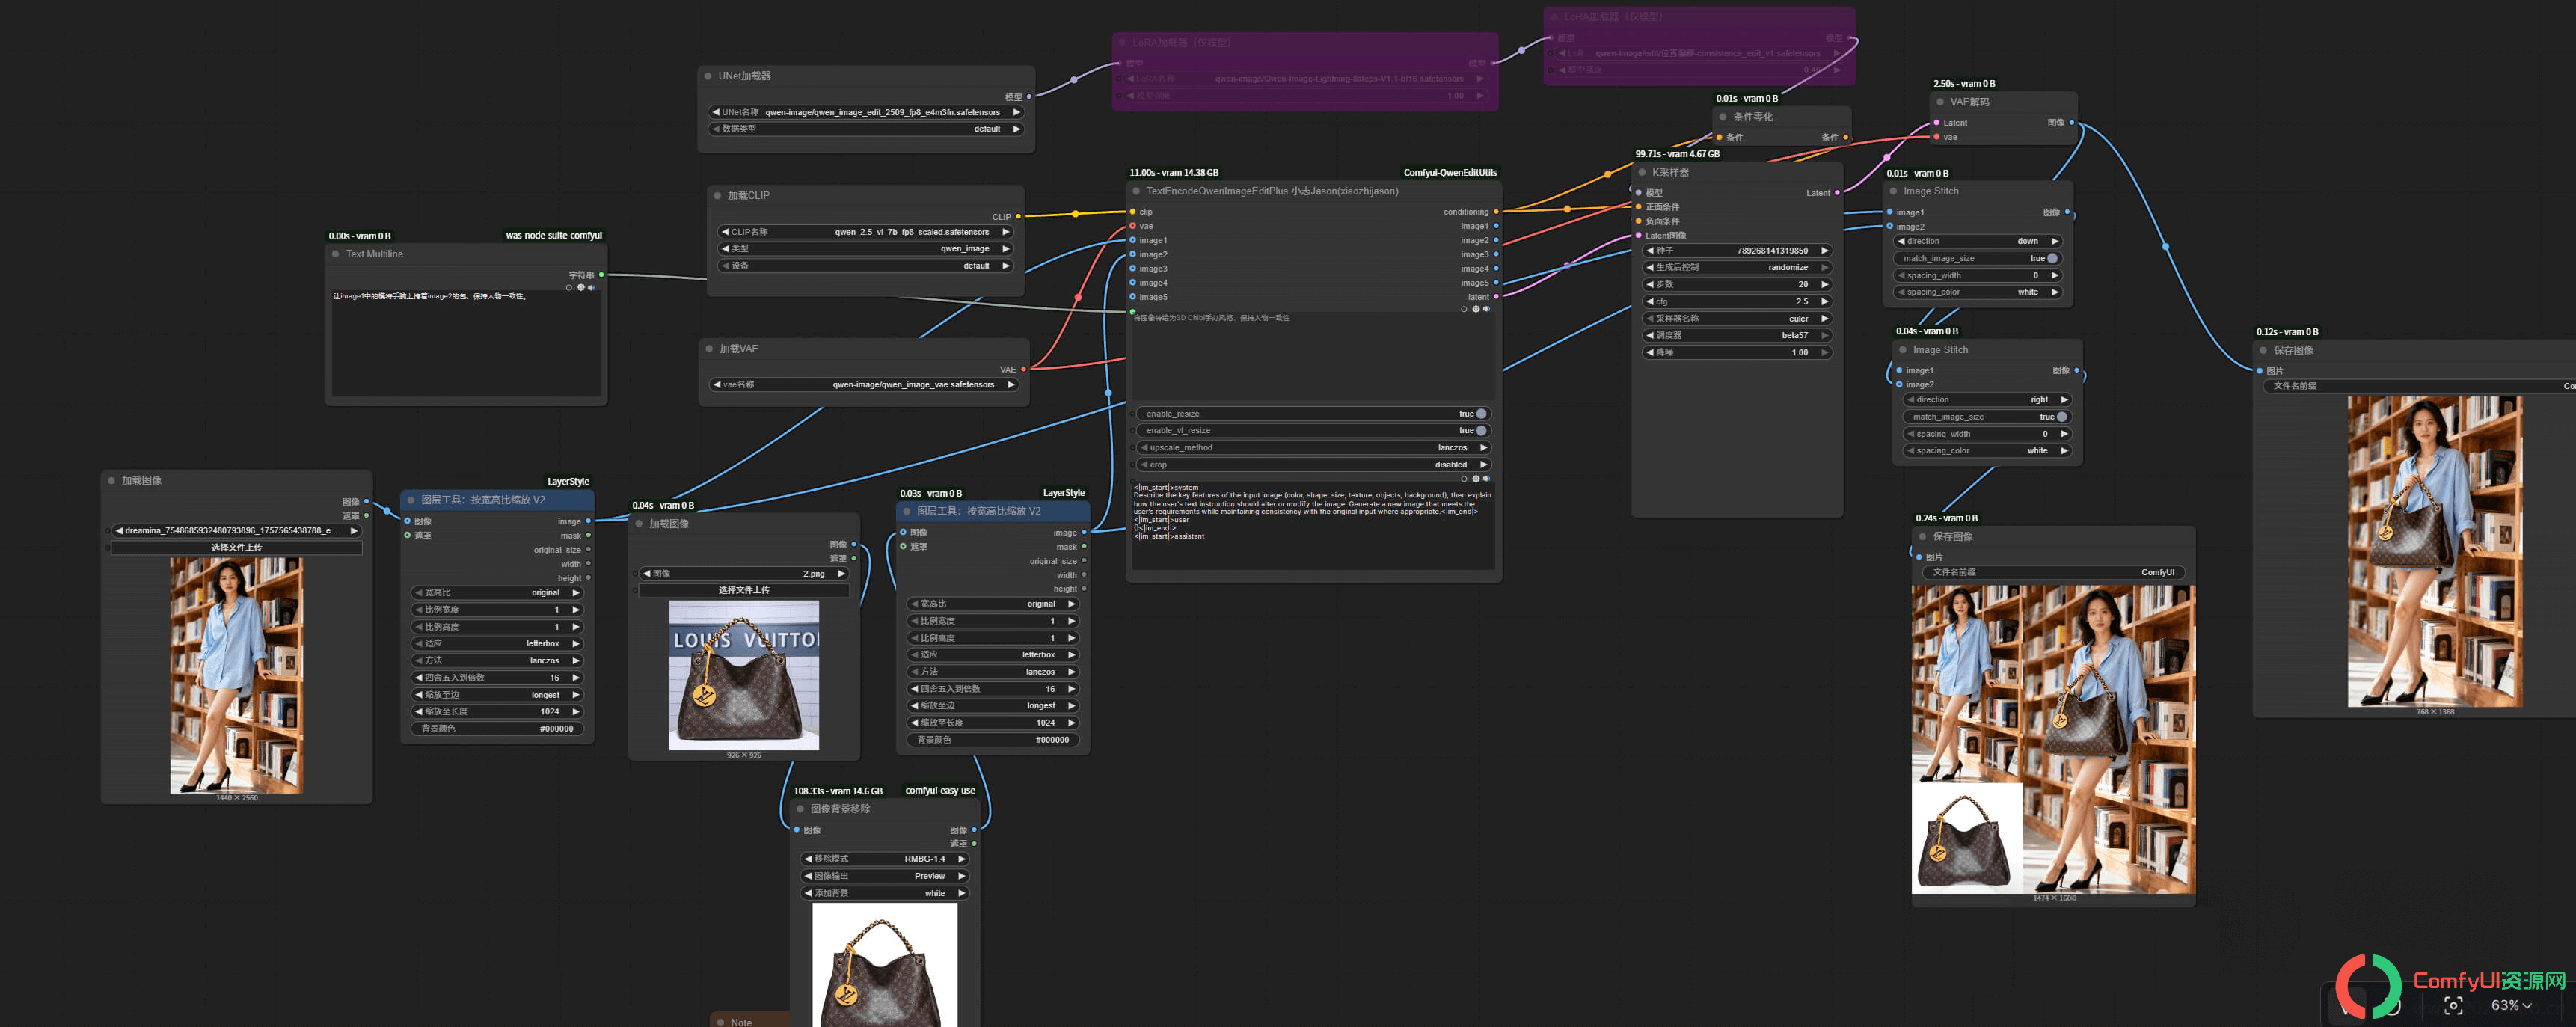Click the Note node's title dot
Image resolution: width=2576 pixels, height=1027 pixels.
click(720, 1022)
